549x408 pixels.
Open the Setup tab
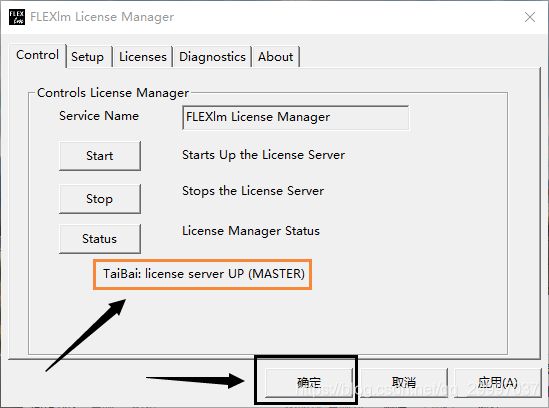point(88,57)
